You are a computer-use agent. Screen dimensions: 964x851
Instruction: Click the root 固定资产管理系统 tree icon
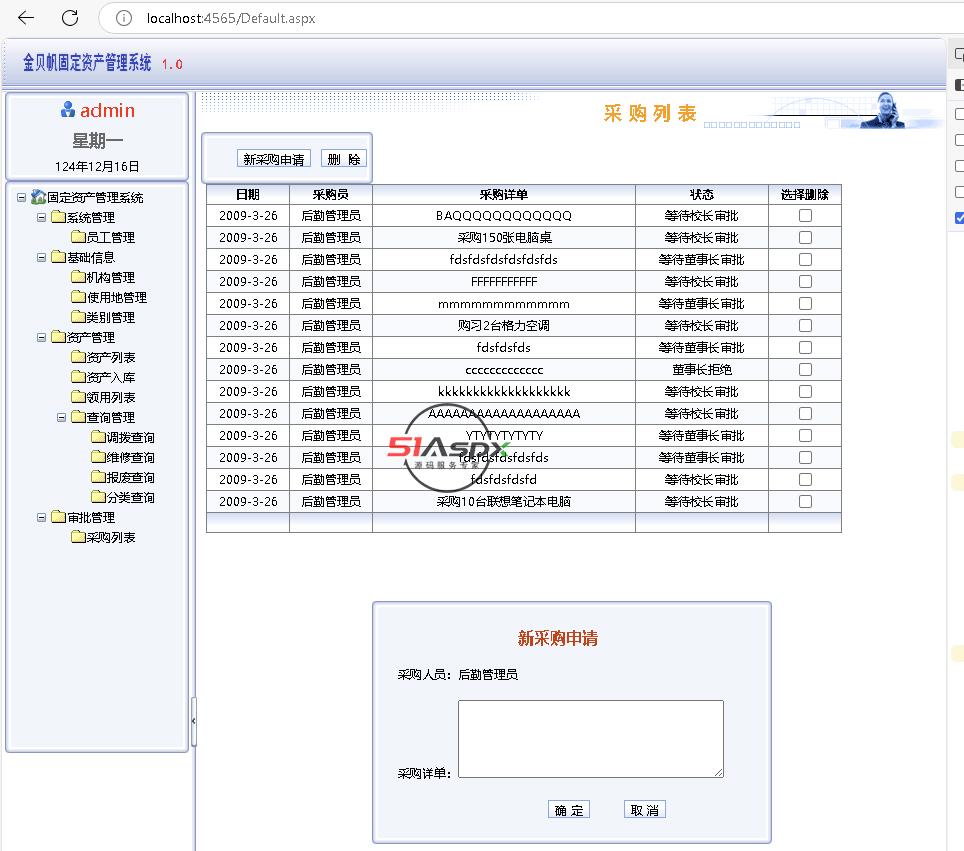pos(38,197)
